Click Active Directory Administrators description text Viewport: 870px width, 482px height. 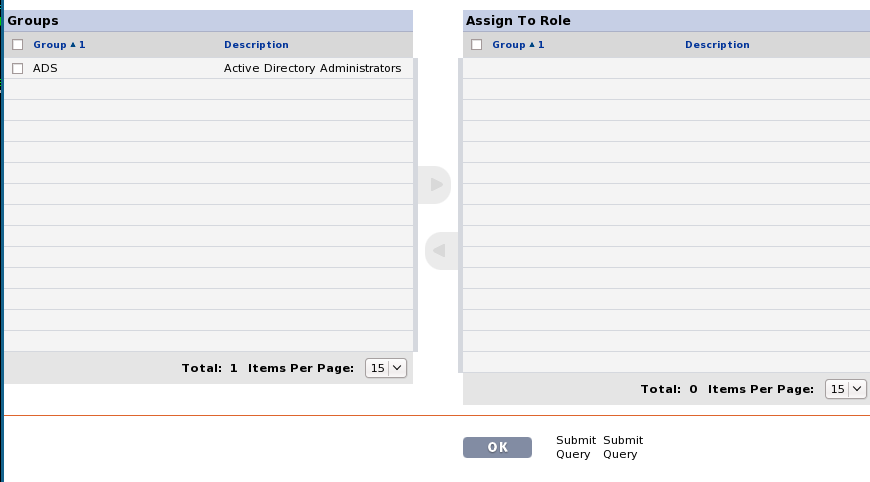[x=312, y=68]
